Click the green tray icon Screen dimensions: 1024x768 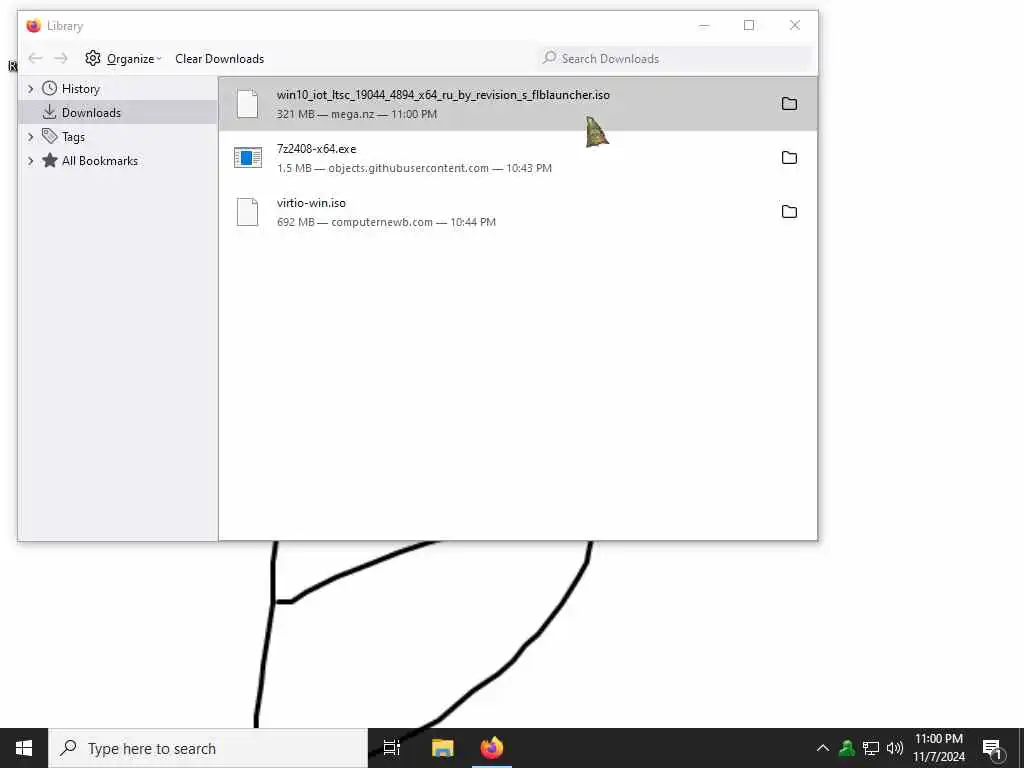click(846, 748)
